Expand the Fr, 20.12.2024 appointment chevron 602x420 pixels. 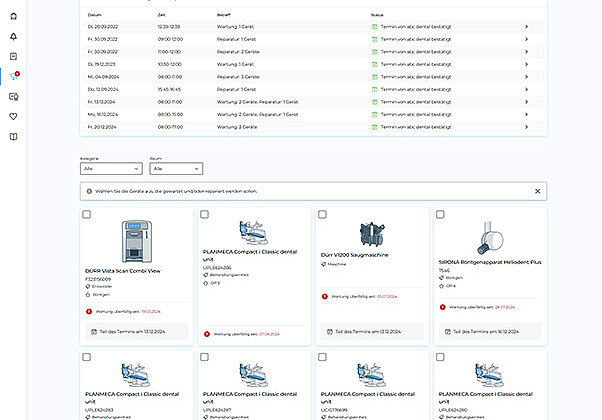pyautogui.click(x=526, y=127)
